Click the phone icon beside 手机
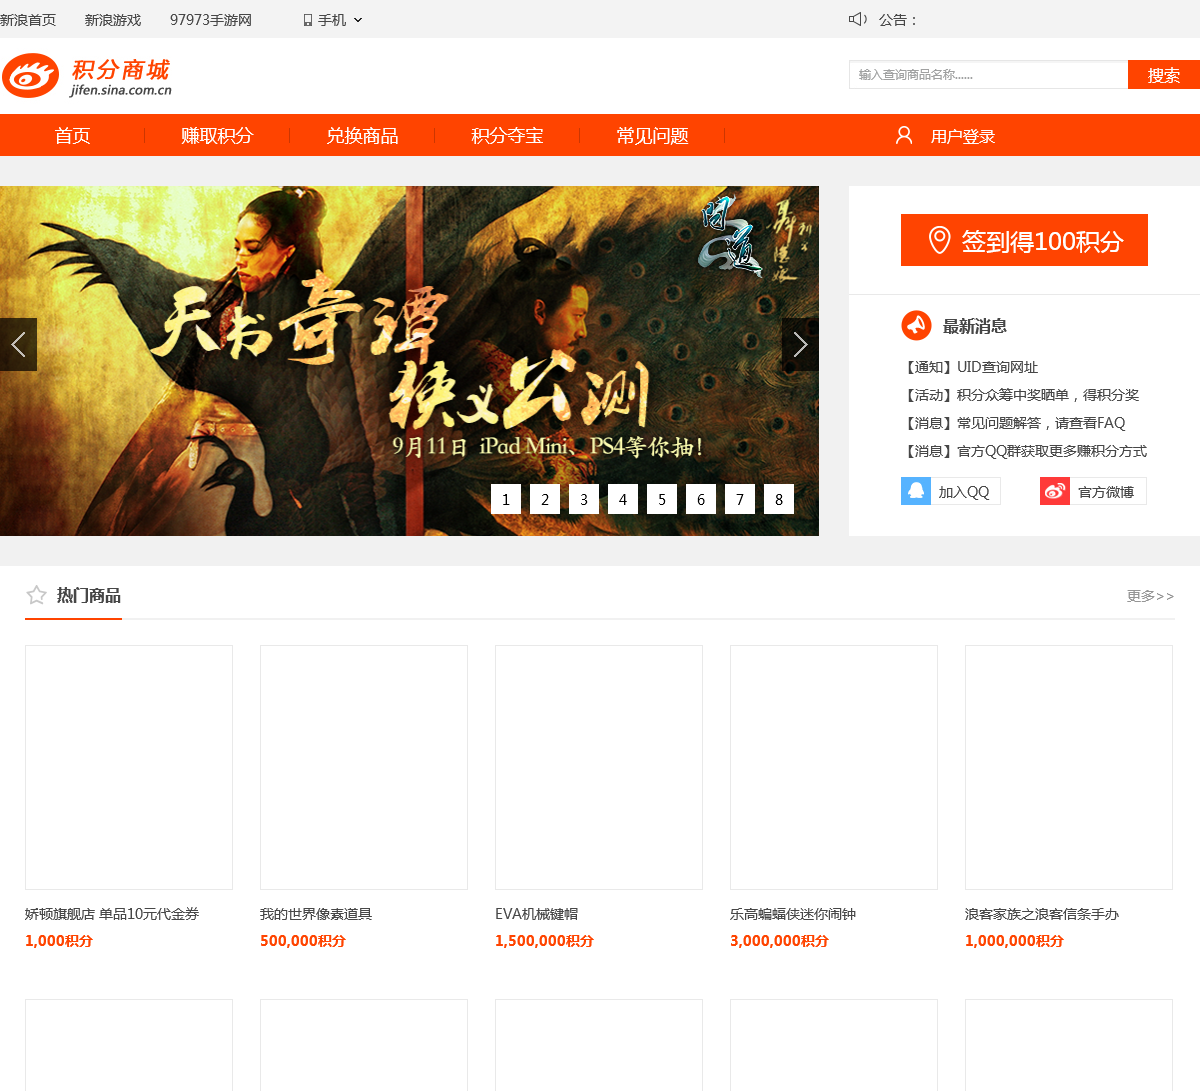 (x=308, y=20)
